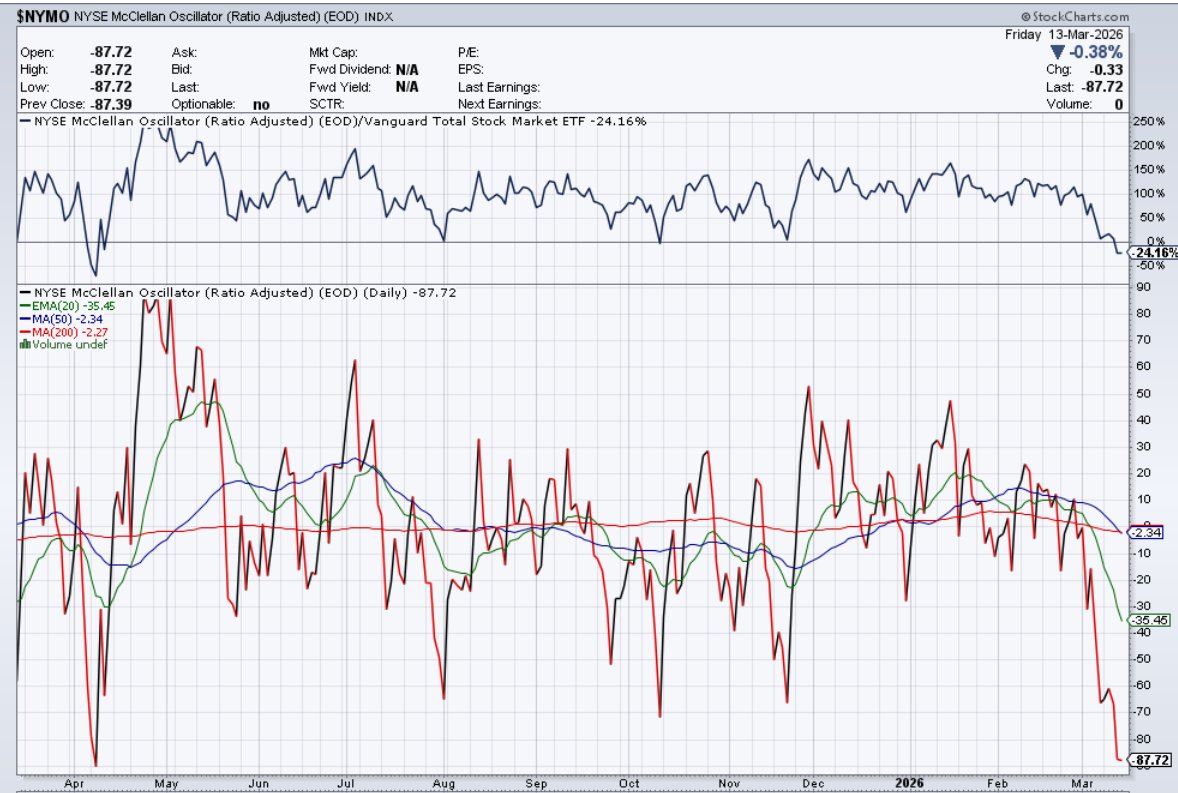Click the Nov label on time axis

pos(729,783)
